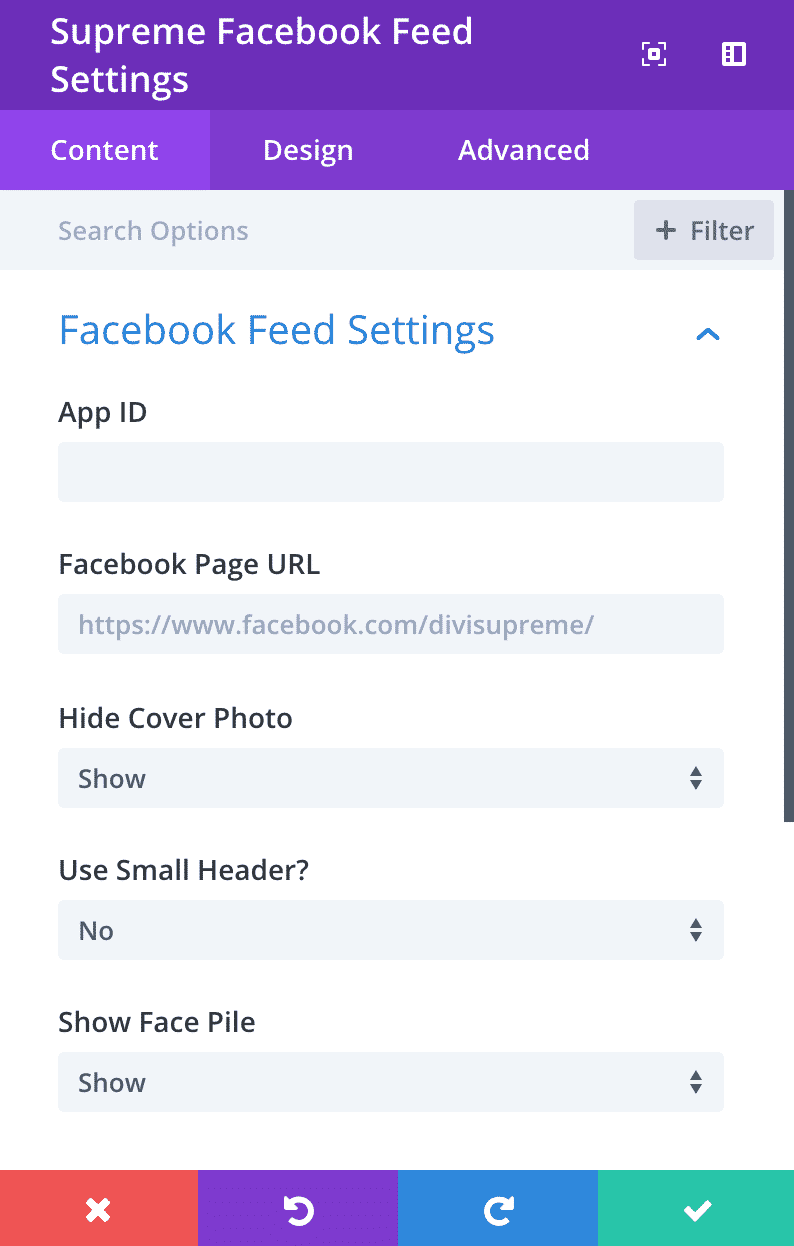Switch to the Advanced tab
Image resolution: width=794 pixels, height=1246 pixels.
(x=524, y=150)
